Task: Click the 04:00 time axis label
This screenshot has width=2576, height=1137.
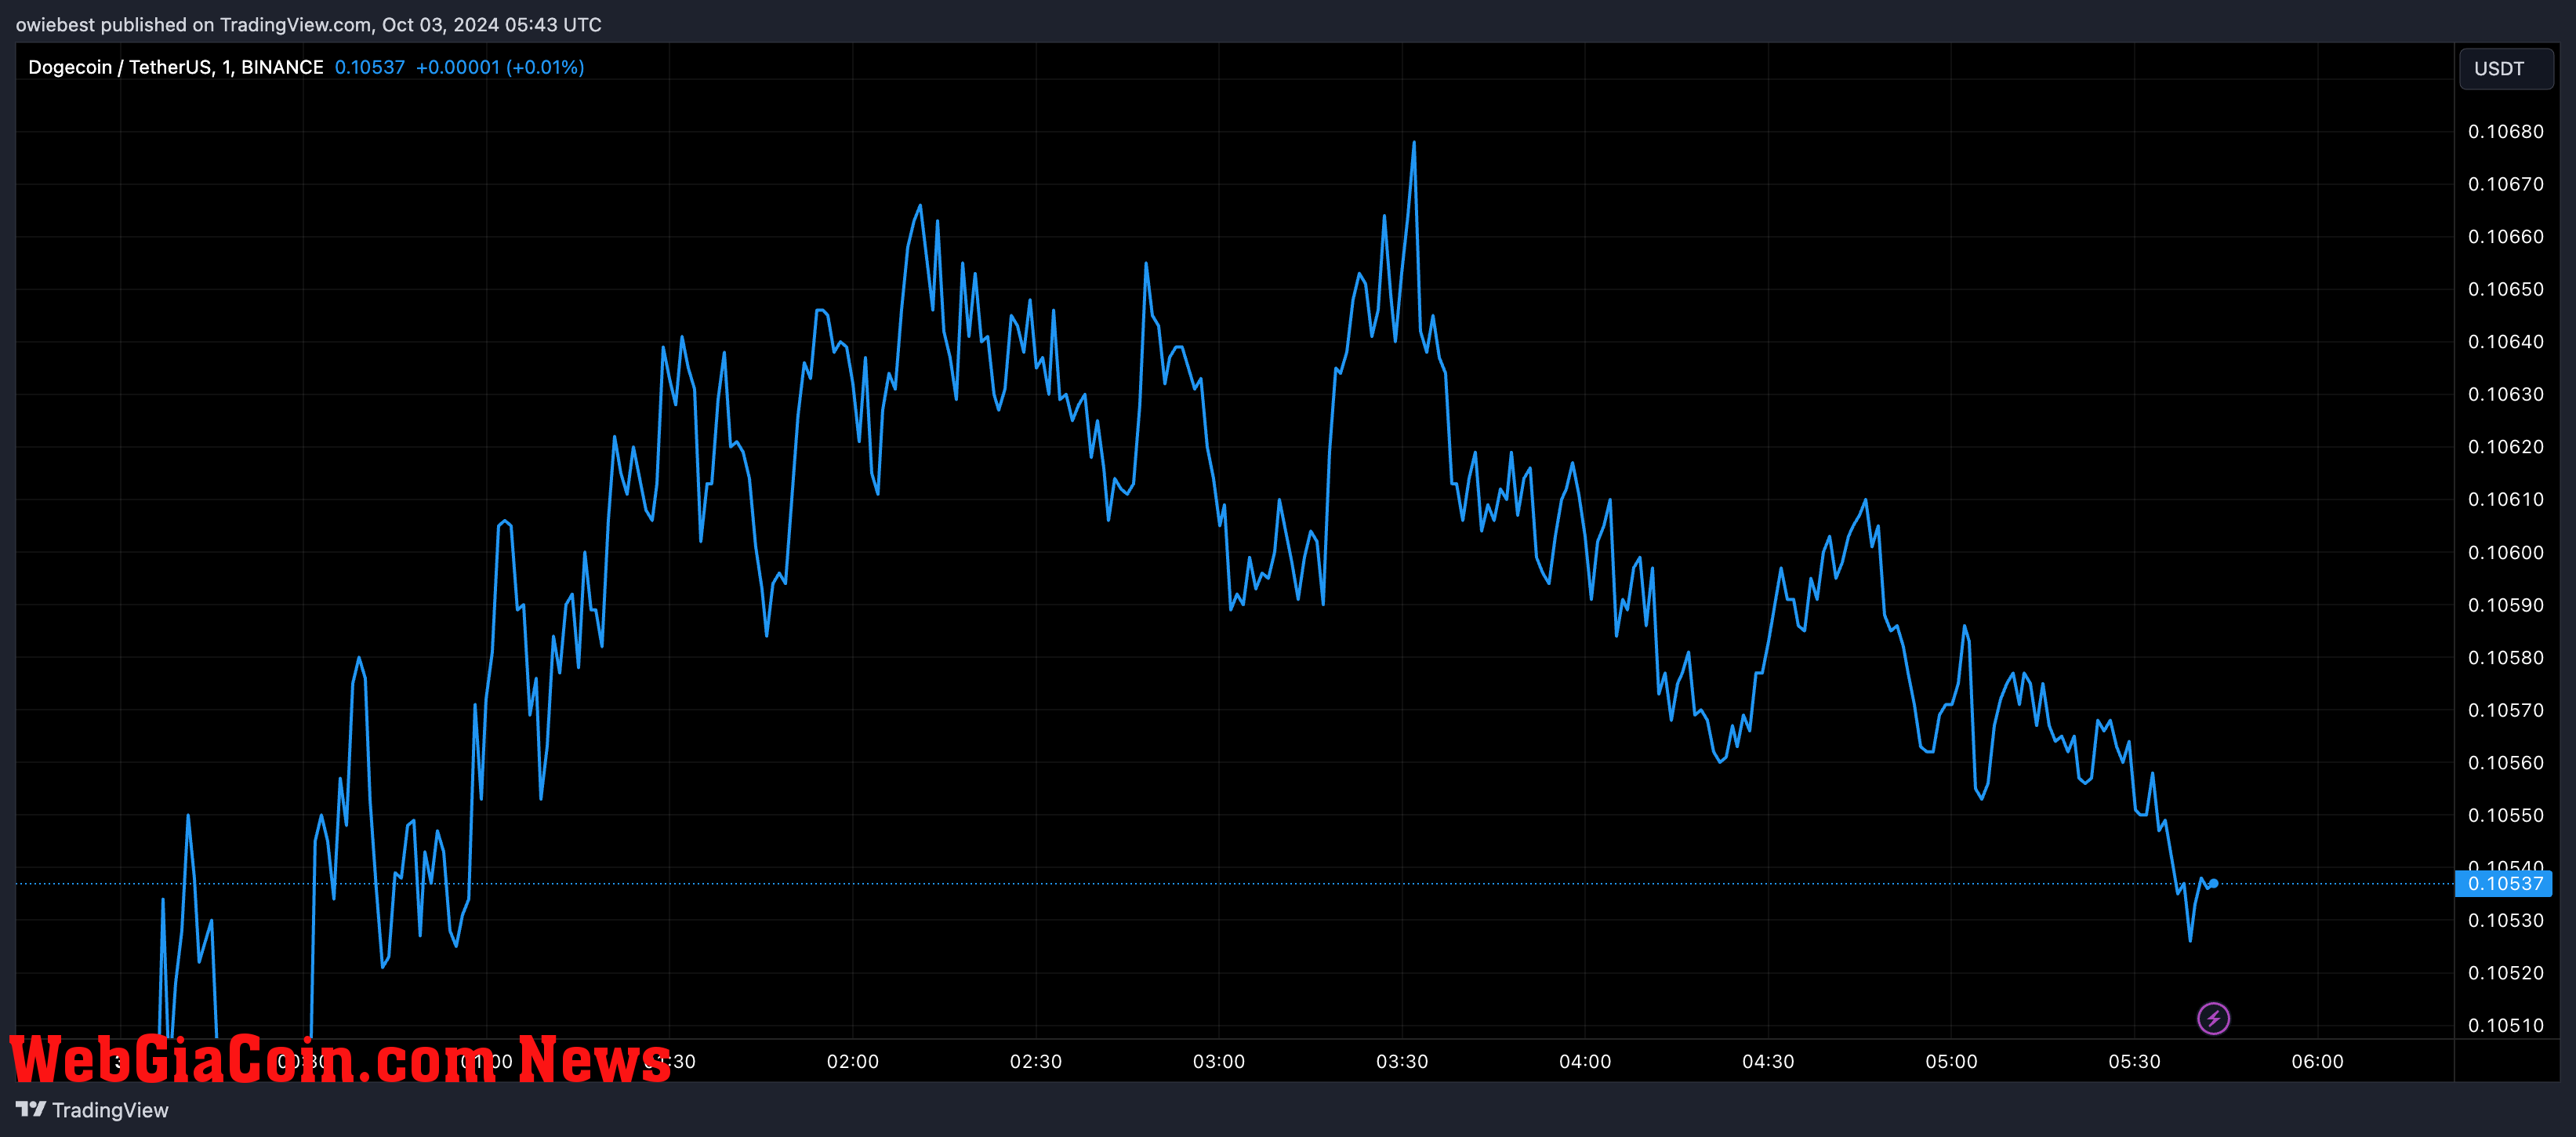Action: click(x=1584, y=1061)
